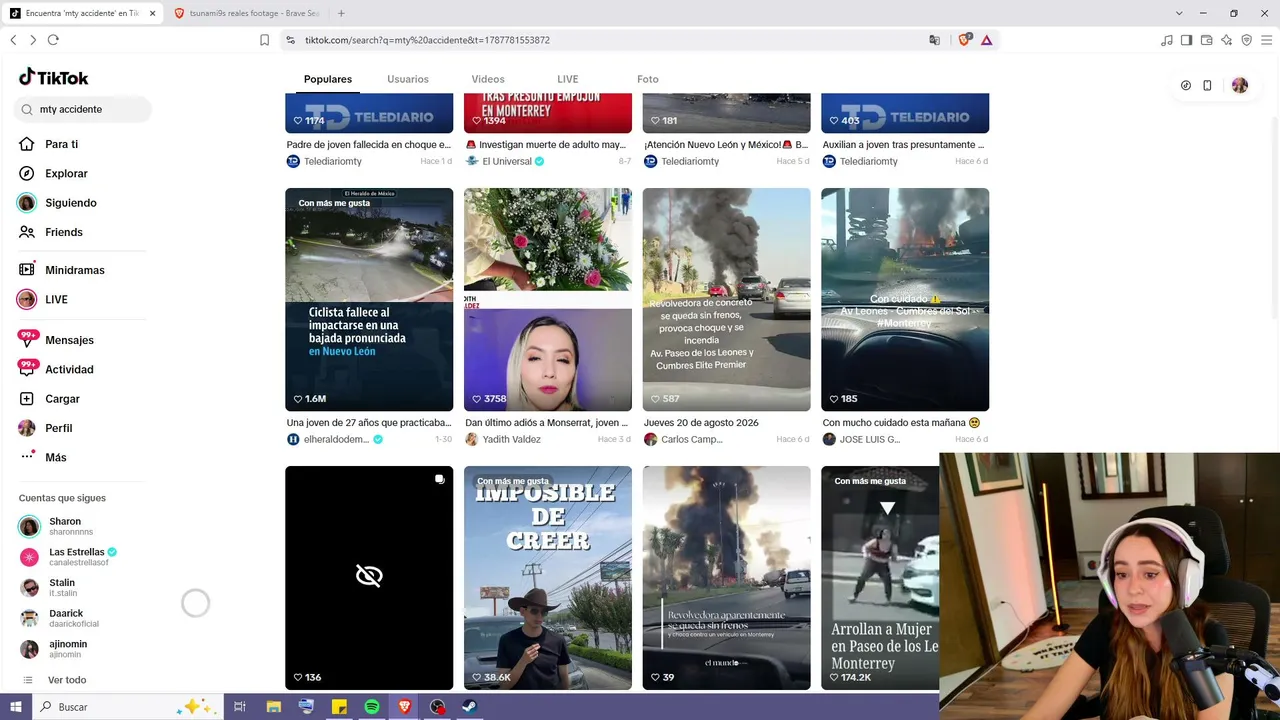Open El Universal author profile
This screenshot has width=1280, height=720.
(507, 161)
